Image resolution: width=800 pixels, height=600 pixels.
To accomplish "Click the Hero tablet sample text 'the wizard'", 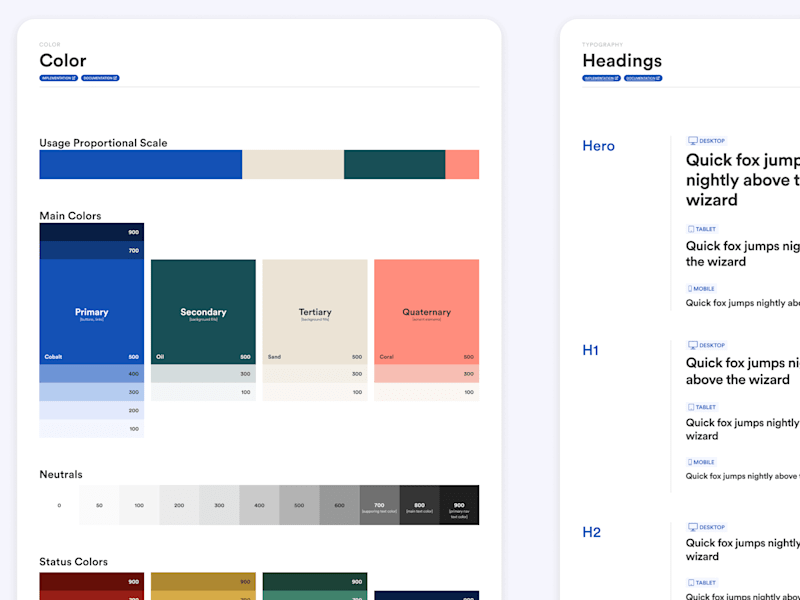I will click(x=716, y=262).
